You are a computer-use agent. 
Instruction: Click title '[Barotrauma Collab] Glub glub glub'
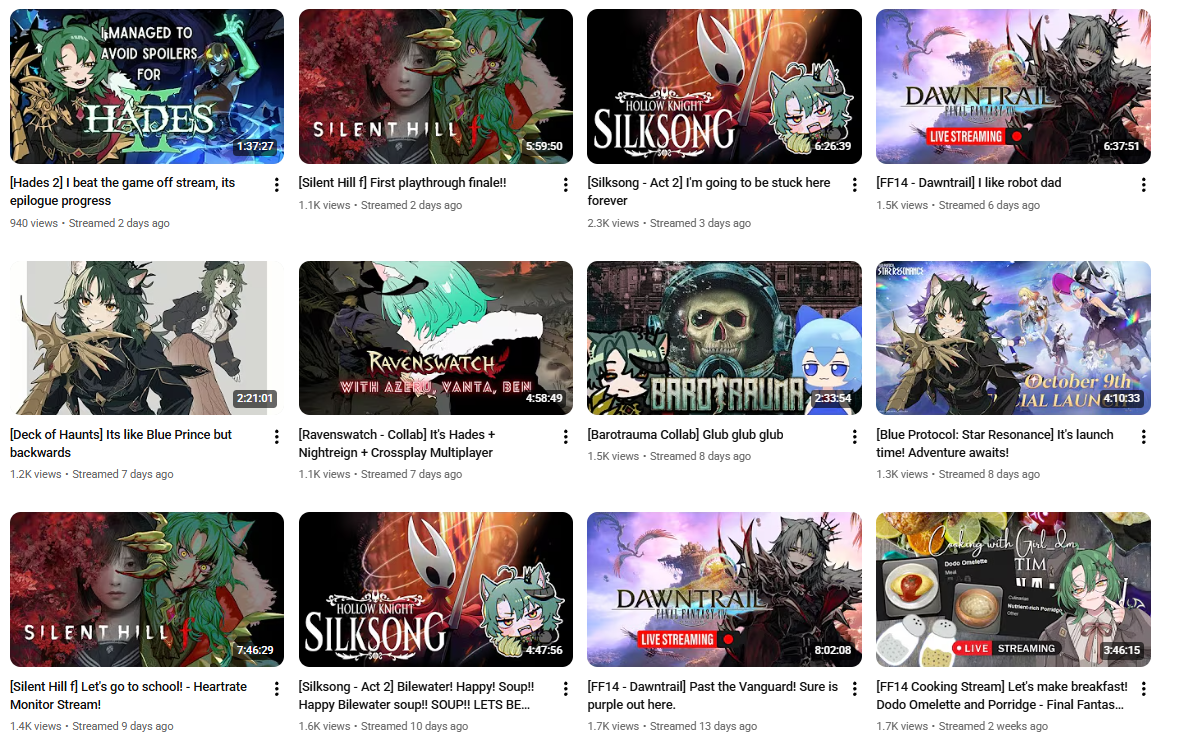[685, 435]
